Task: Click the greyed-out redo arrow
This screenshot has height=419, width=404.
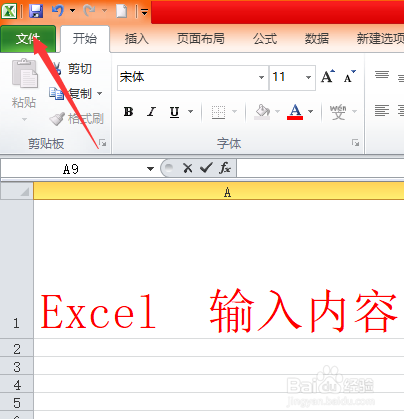Action: point(89,11)
